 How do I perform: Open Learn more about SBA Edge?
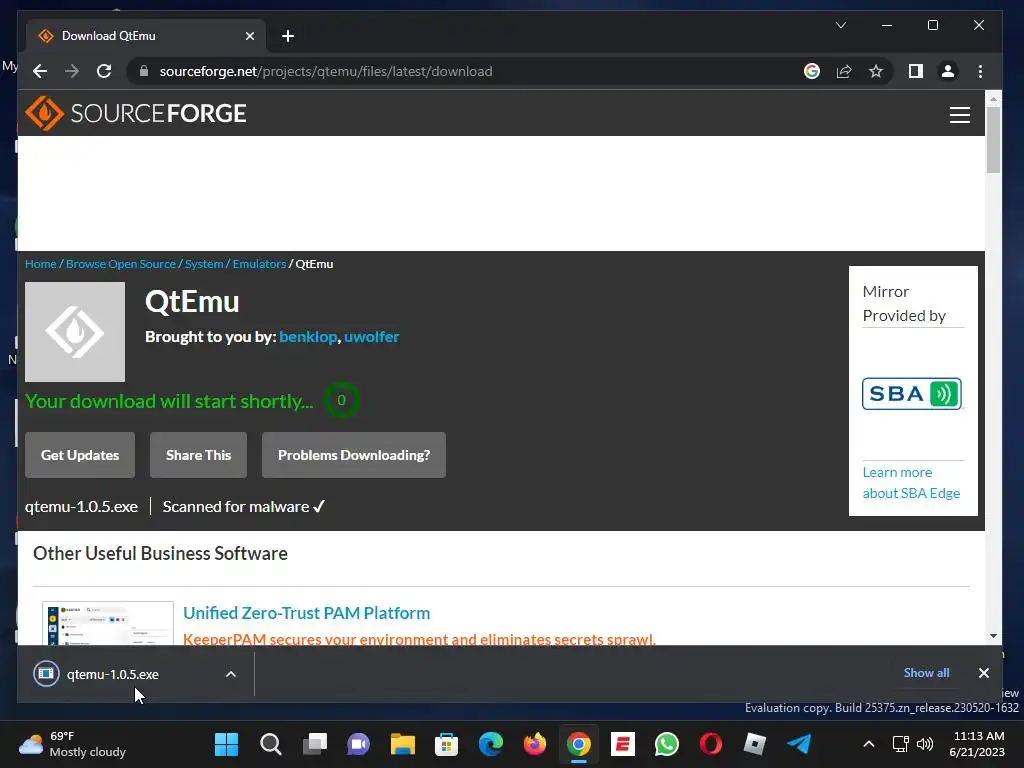[x=911, y=483]
